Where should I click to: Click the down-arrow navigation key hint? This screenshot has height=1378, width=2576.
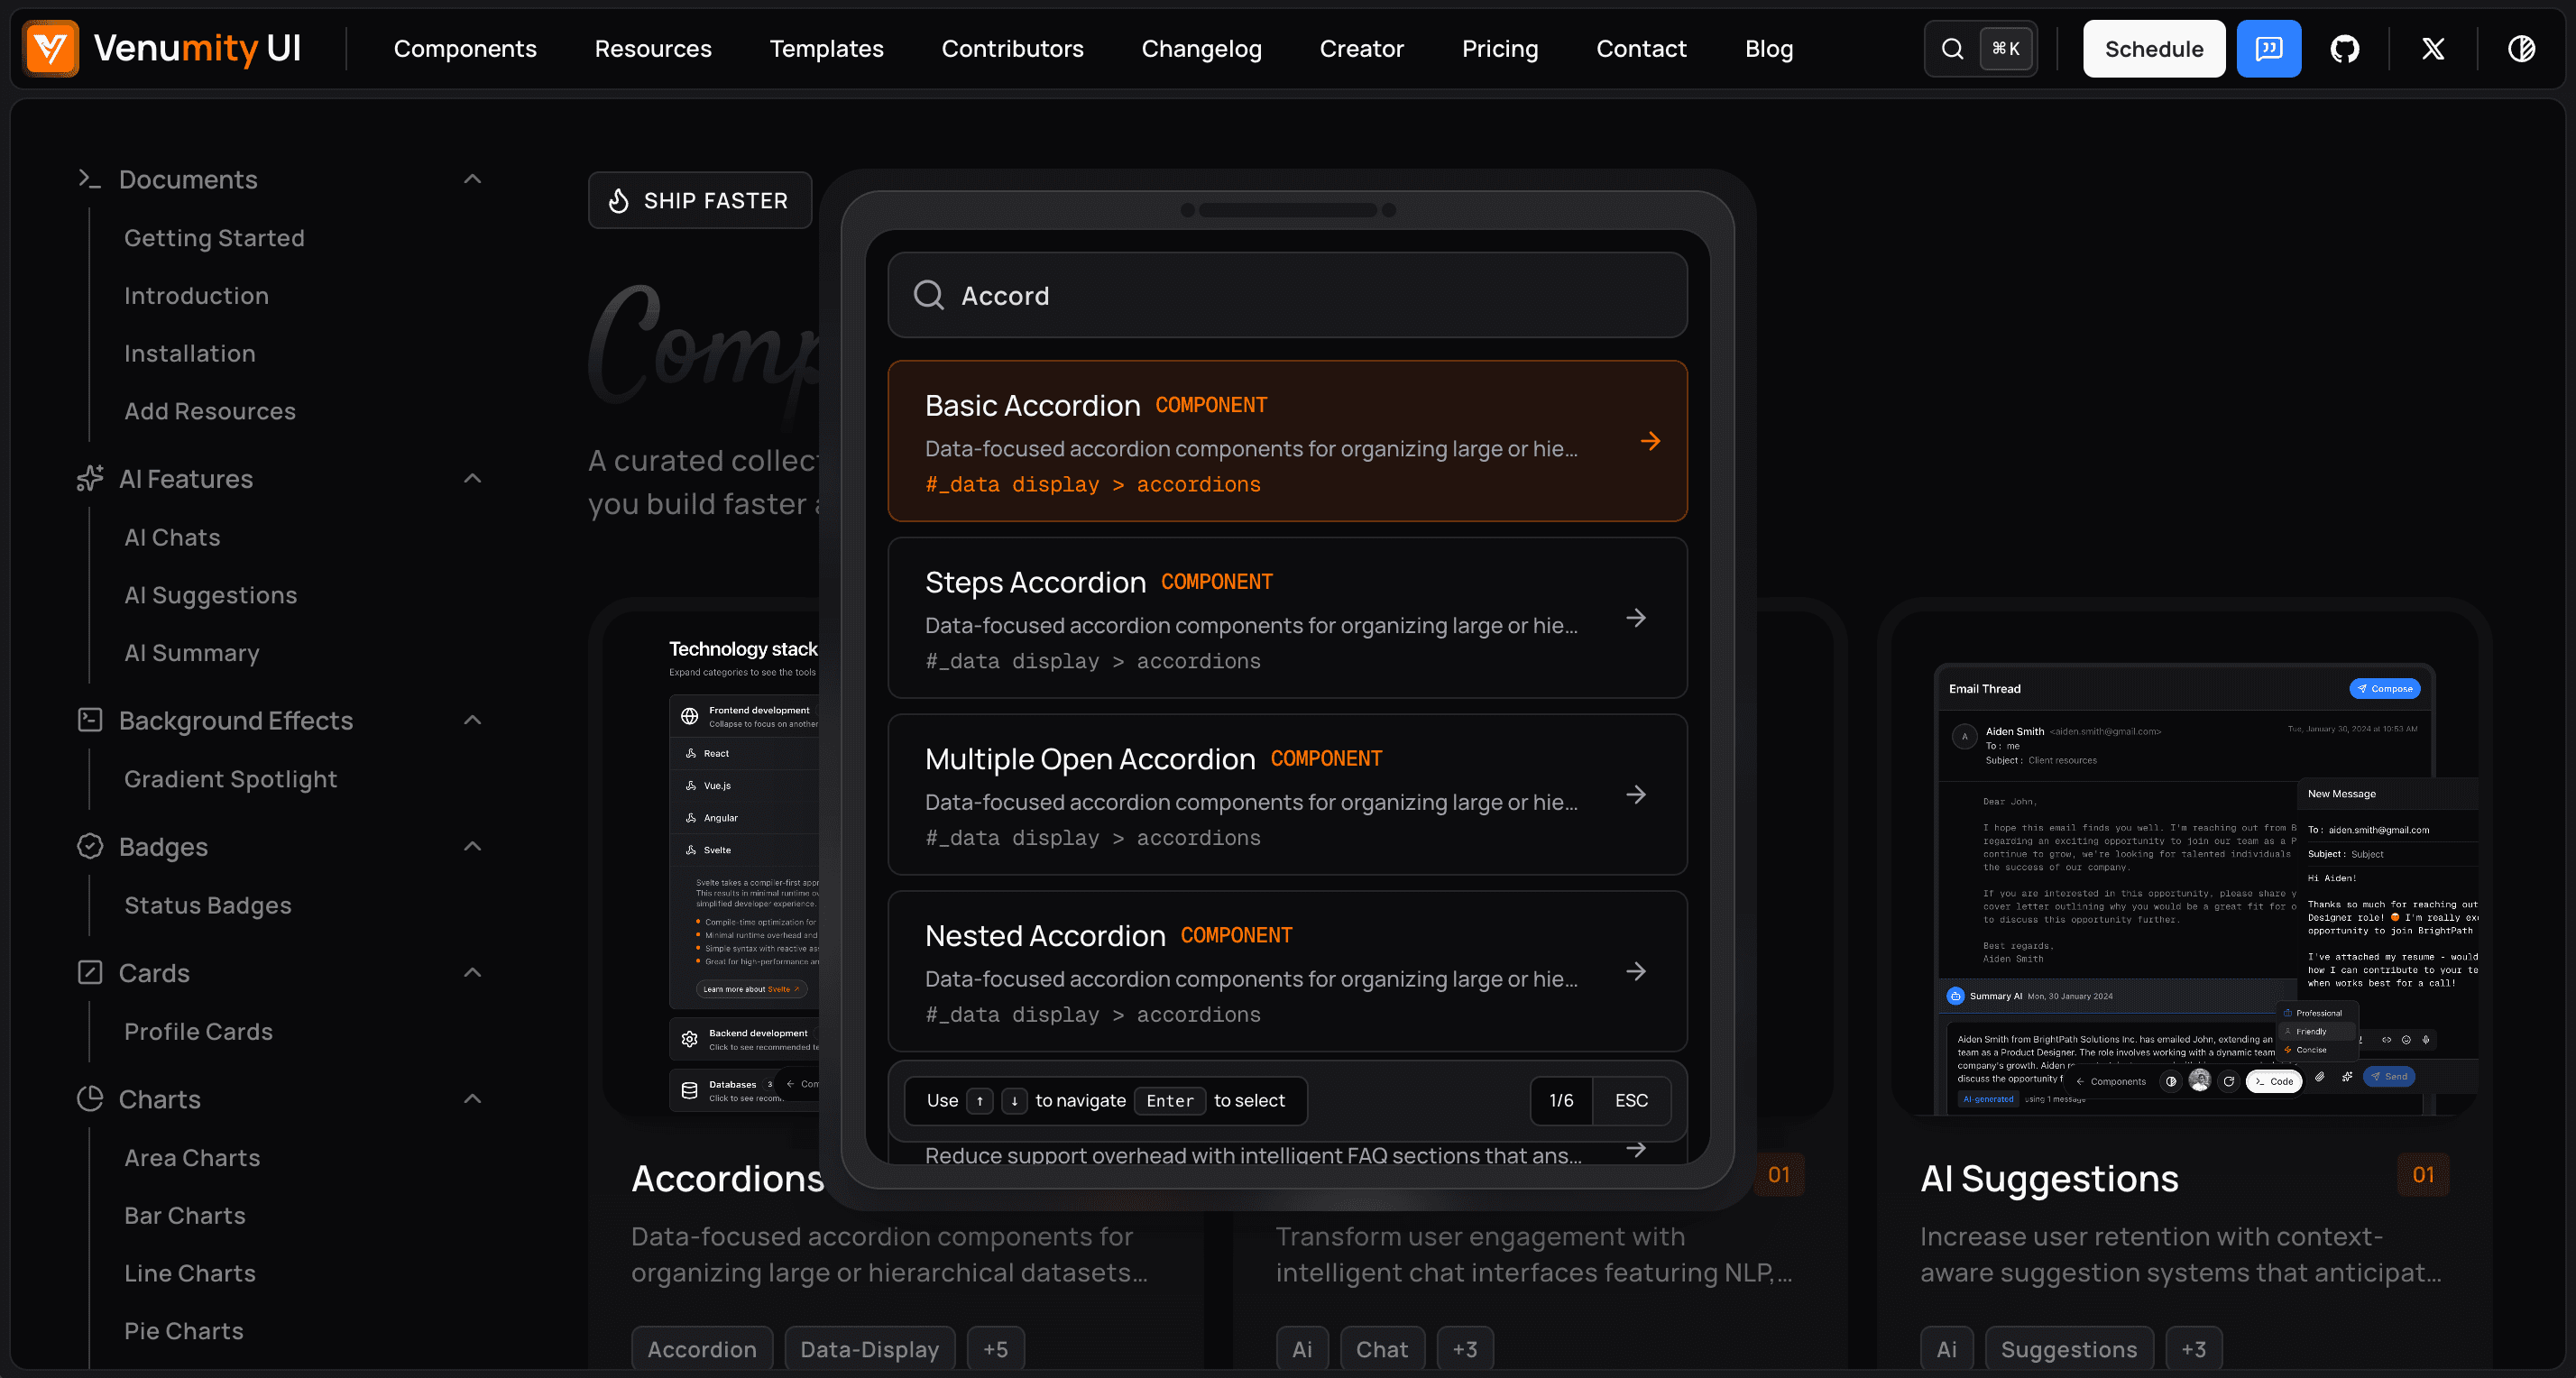click(1014, 1101)
